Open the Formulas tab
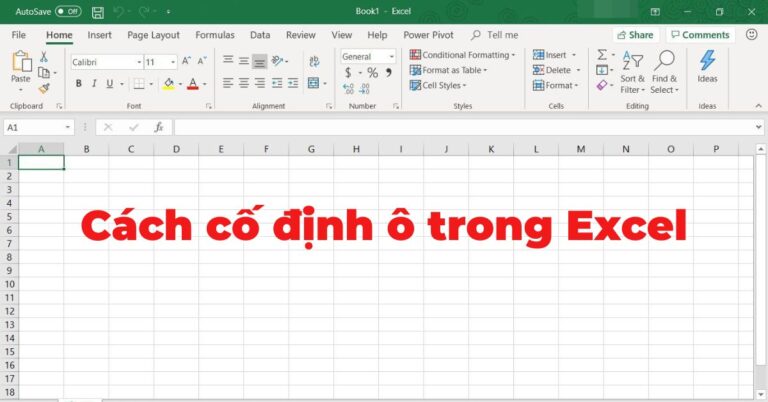 tap(215, 35)
